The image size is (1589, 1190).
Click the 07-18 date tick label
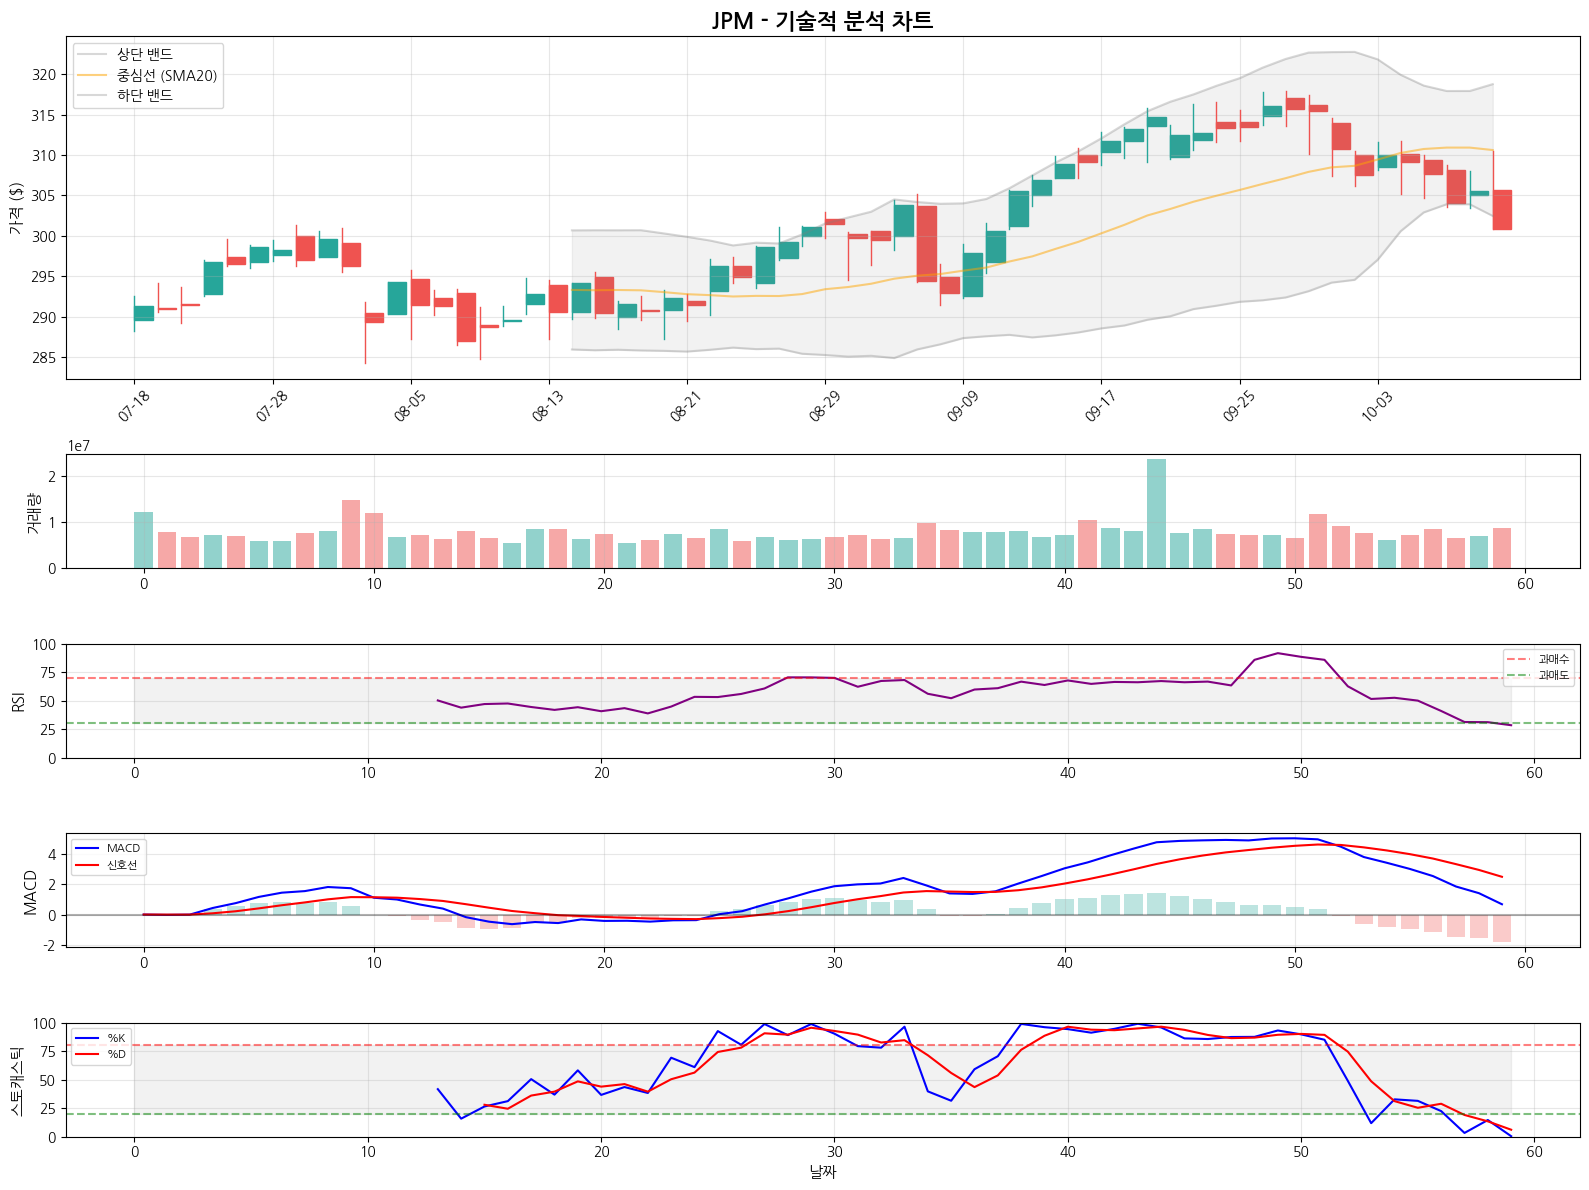134,406
